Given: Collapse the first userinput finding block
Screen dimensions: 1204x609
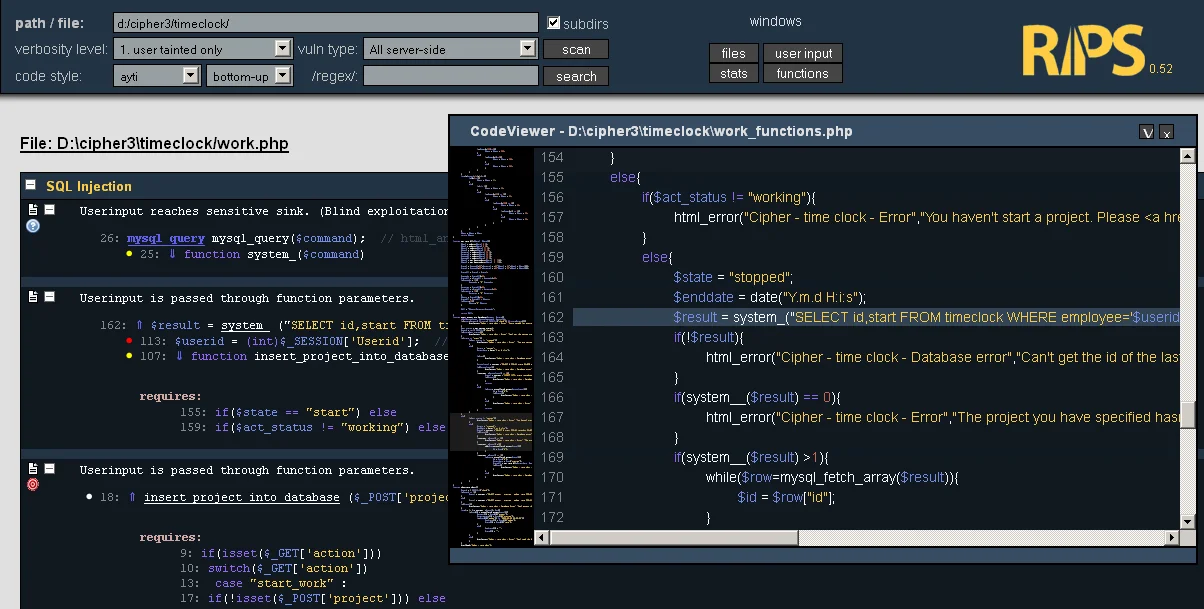Looking at the screenshot, I should pyautogui.click(x=48, y=211).
